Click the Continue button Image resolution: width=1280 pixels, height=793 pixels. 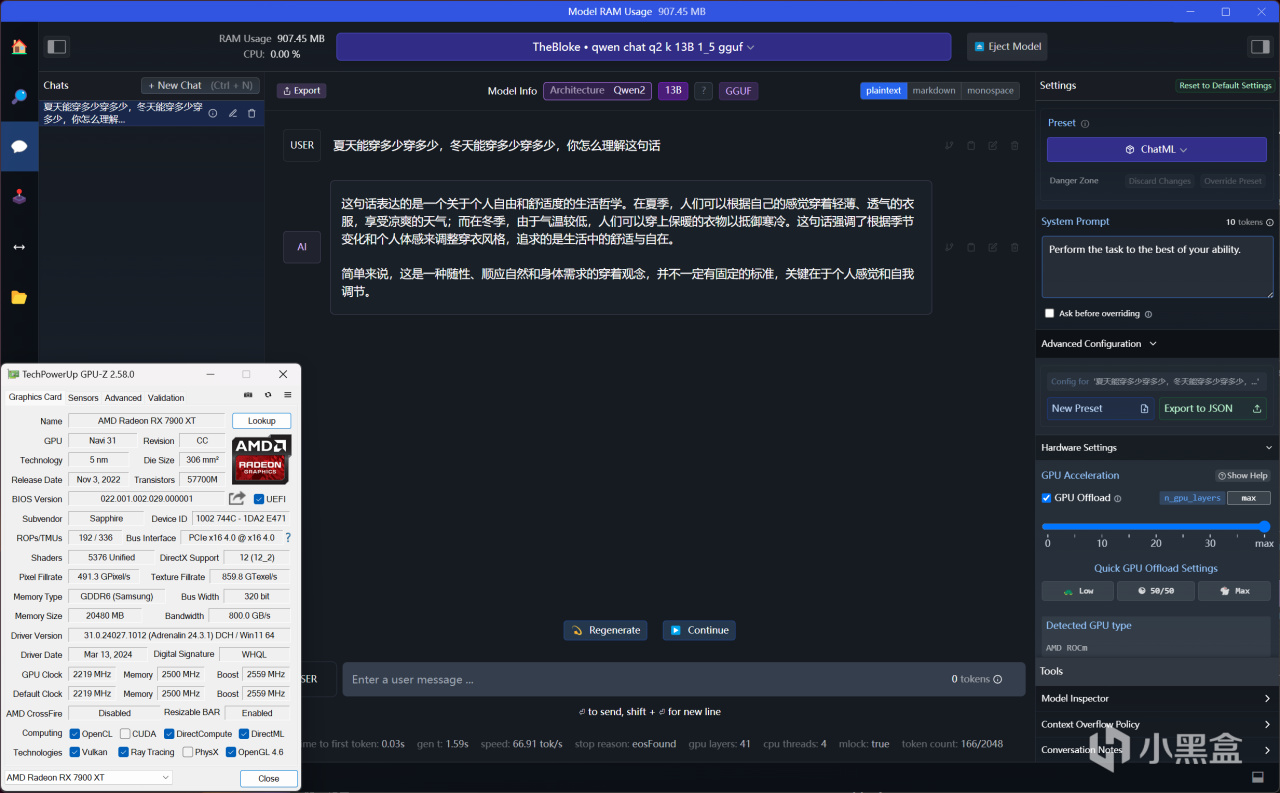click(699, 630)
